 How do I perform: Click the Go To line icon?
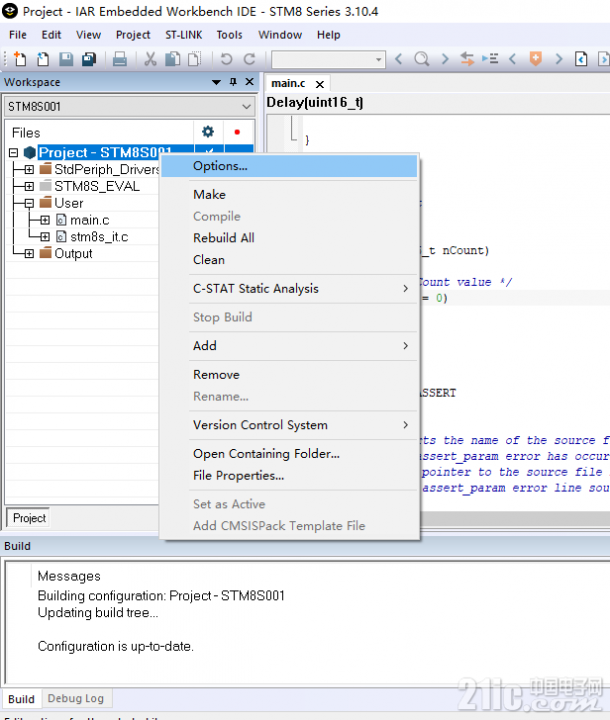coord(490,59)
